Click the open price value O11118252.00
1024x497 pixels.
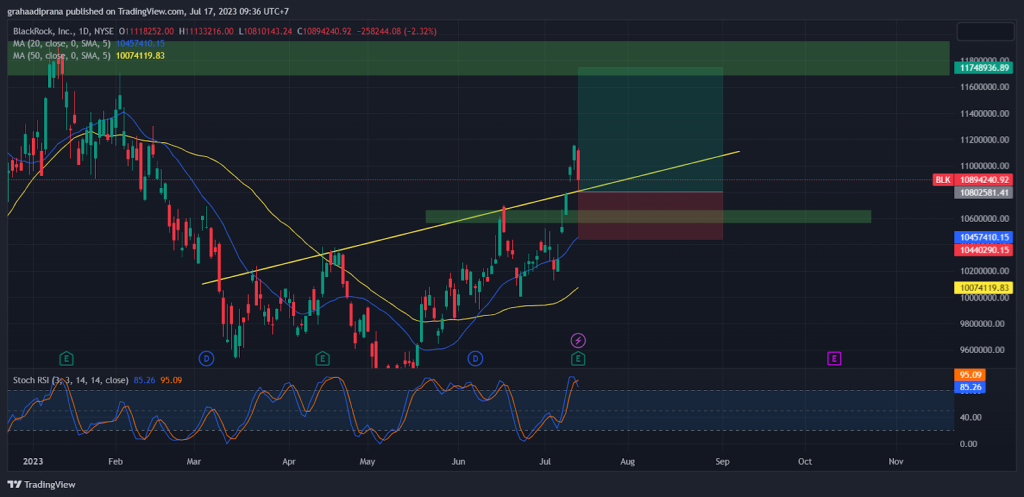point(146,31)
